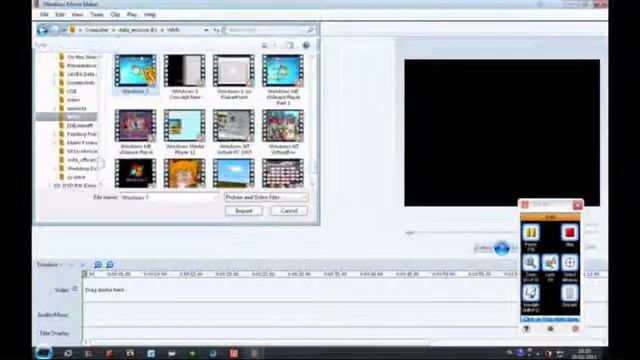Click the Select Window crosshair icon
The image size is (640, 360).
(570, 263)
